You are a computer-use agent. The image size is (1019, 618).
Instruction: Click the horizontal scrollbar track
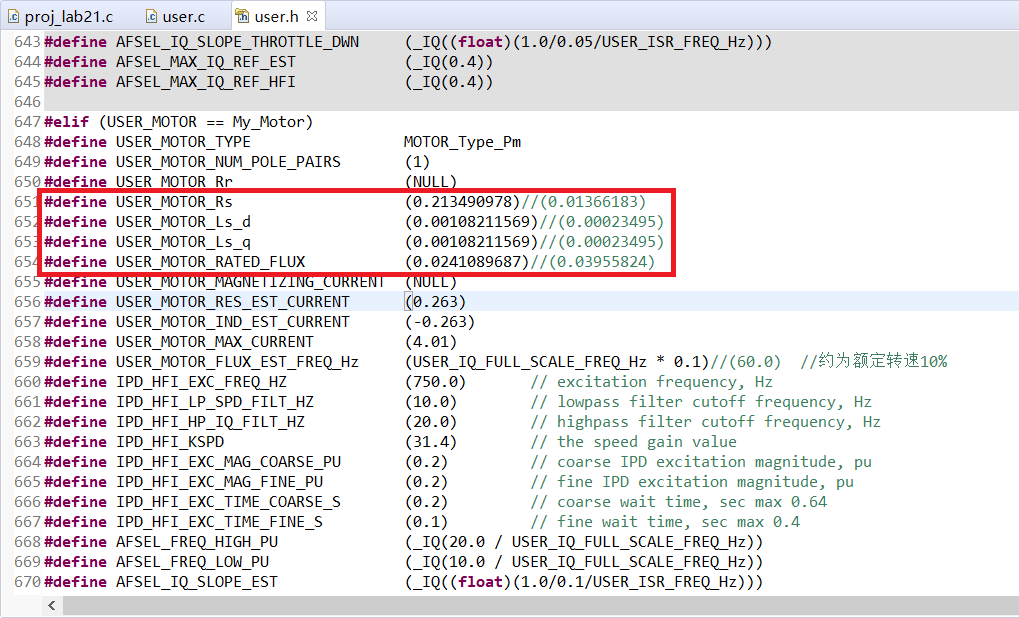(539, 606)
